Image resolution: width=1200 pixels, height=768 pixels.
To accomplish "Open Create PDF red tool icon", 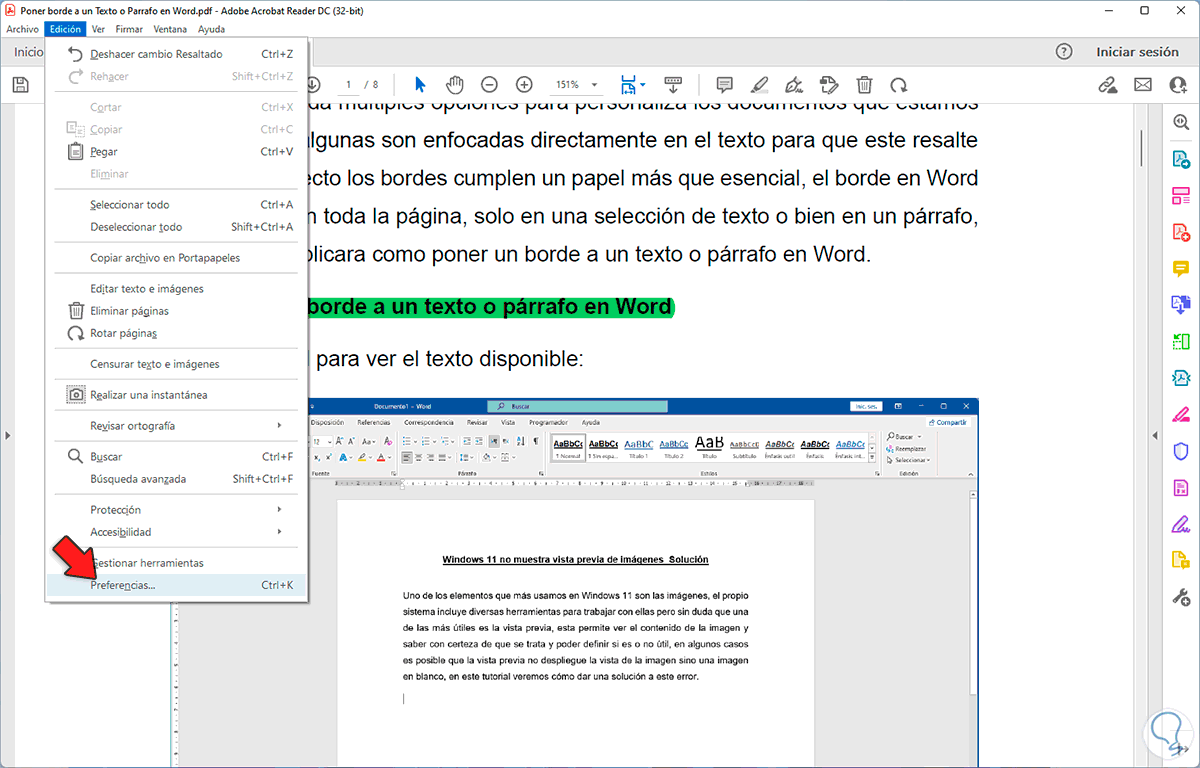I will (x=1181, y=232).
